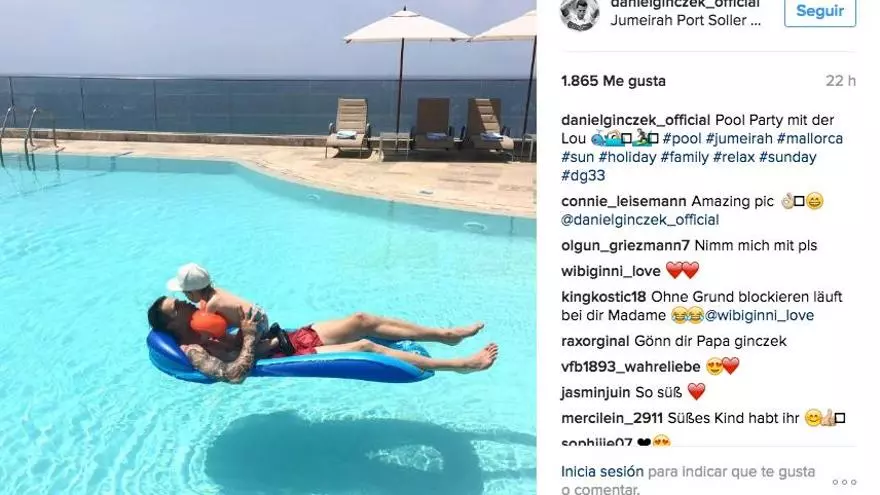Open connie_leisemann commenter profile
This screenshot has height=495, width=880.
pyautogui.click(x=624, y=201)
